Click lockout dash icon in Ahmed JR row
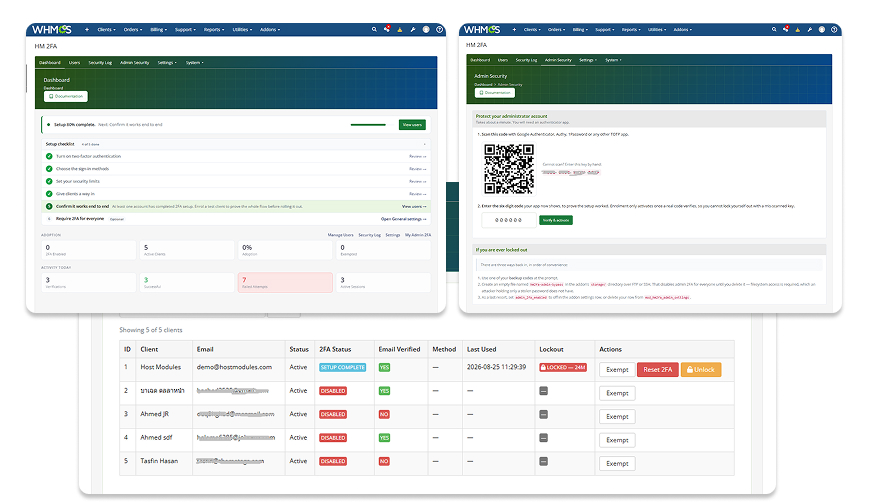The height and width of the screenshot is (502, 892). tap(544, 414)
